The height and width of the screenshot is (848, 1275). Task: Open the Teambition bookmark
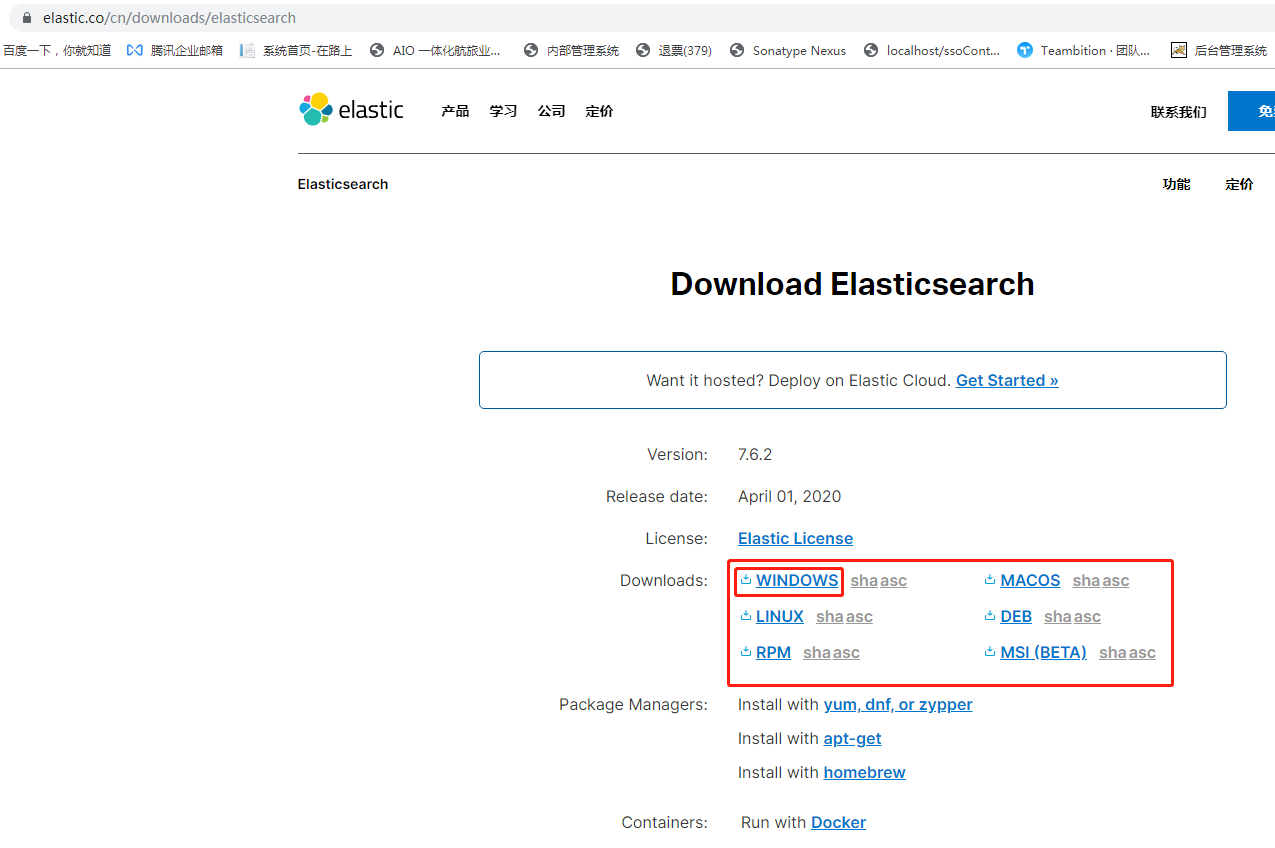coord(1084,50)
